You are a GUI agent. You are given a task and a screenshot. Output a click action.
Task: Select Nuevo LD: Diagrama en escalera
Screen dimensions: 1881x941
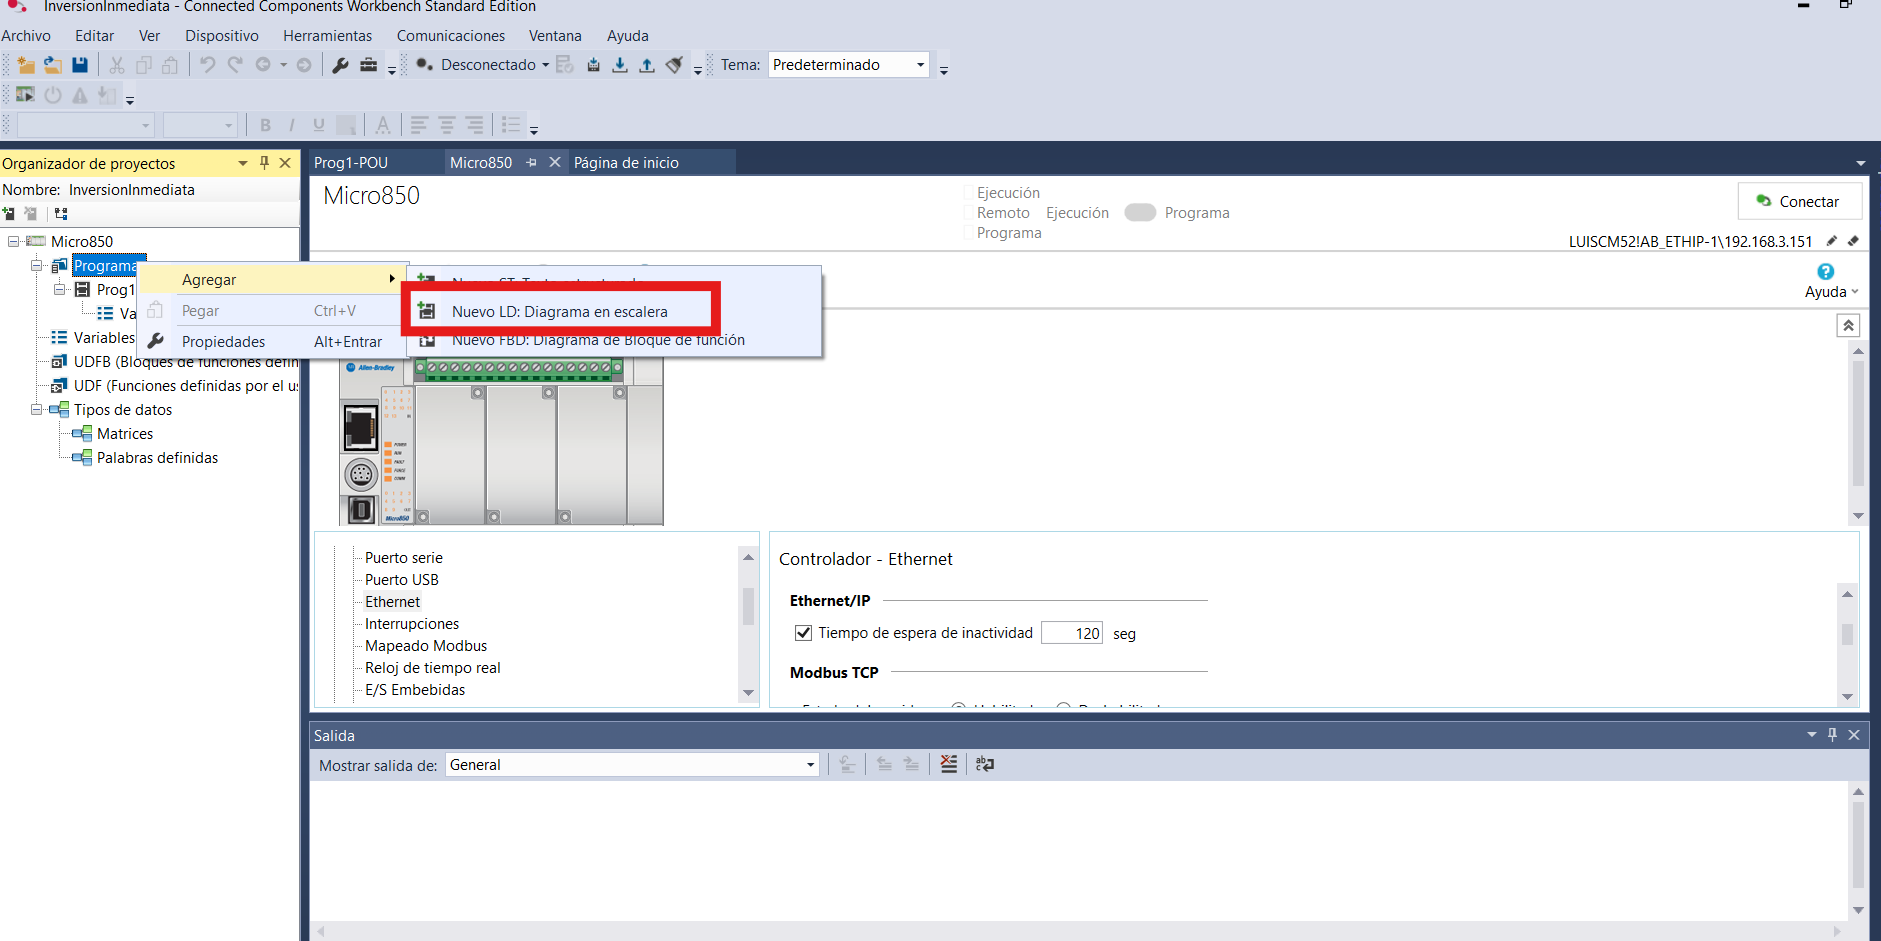point(560,311)
